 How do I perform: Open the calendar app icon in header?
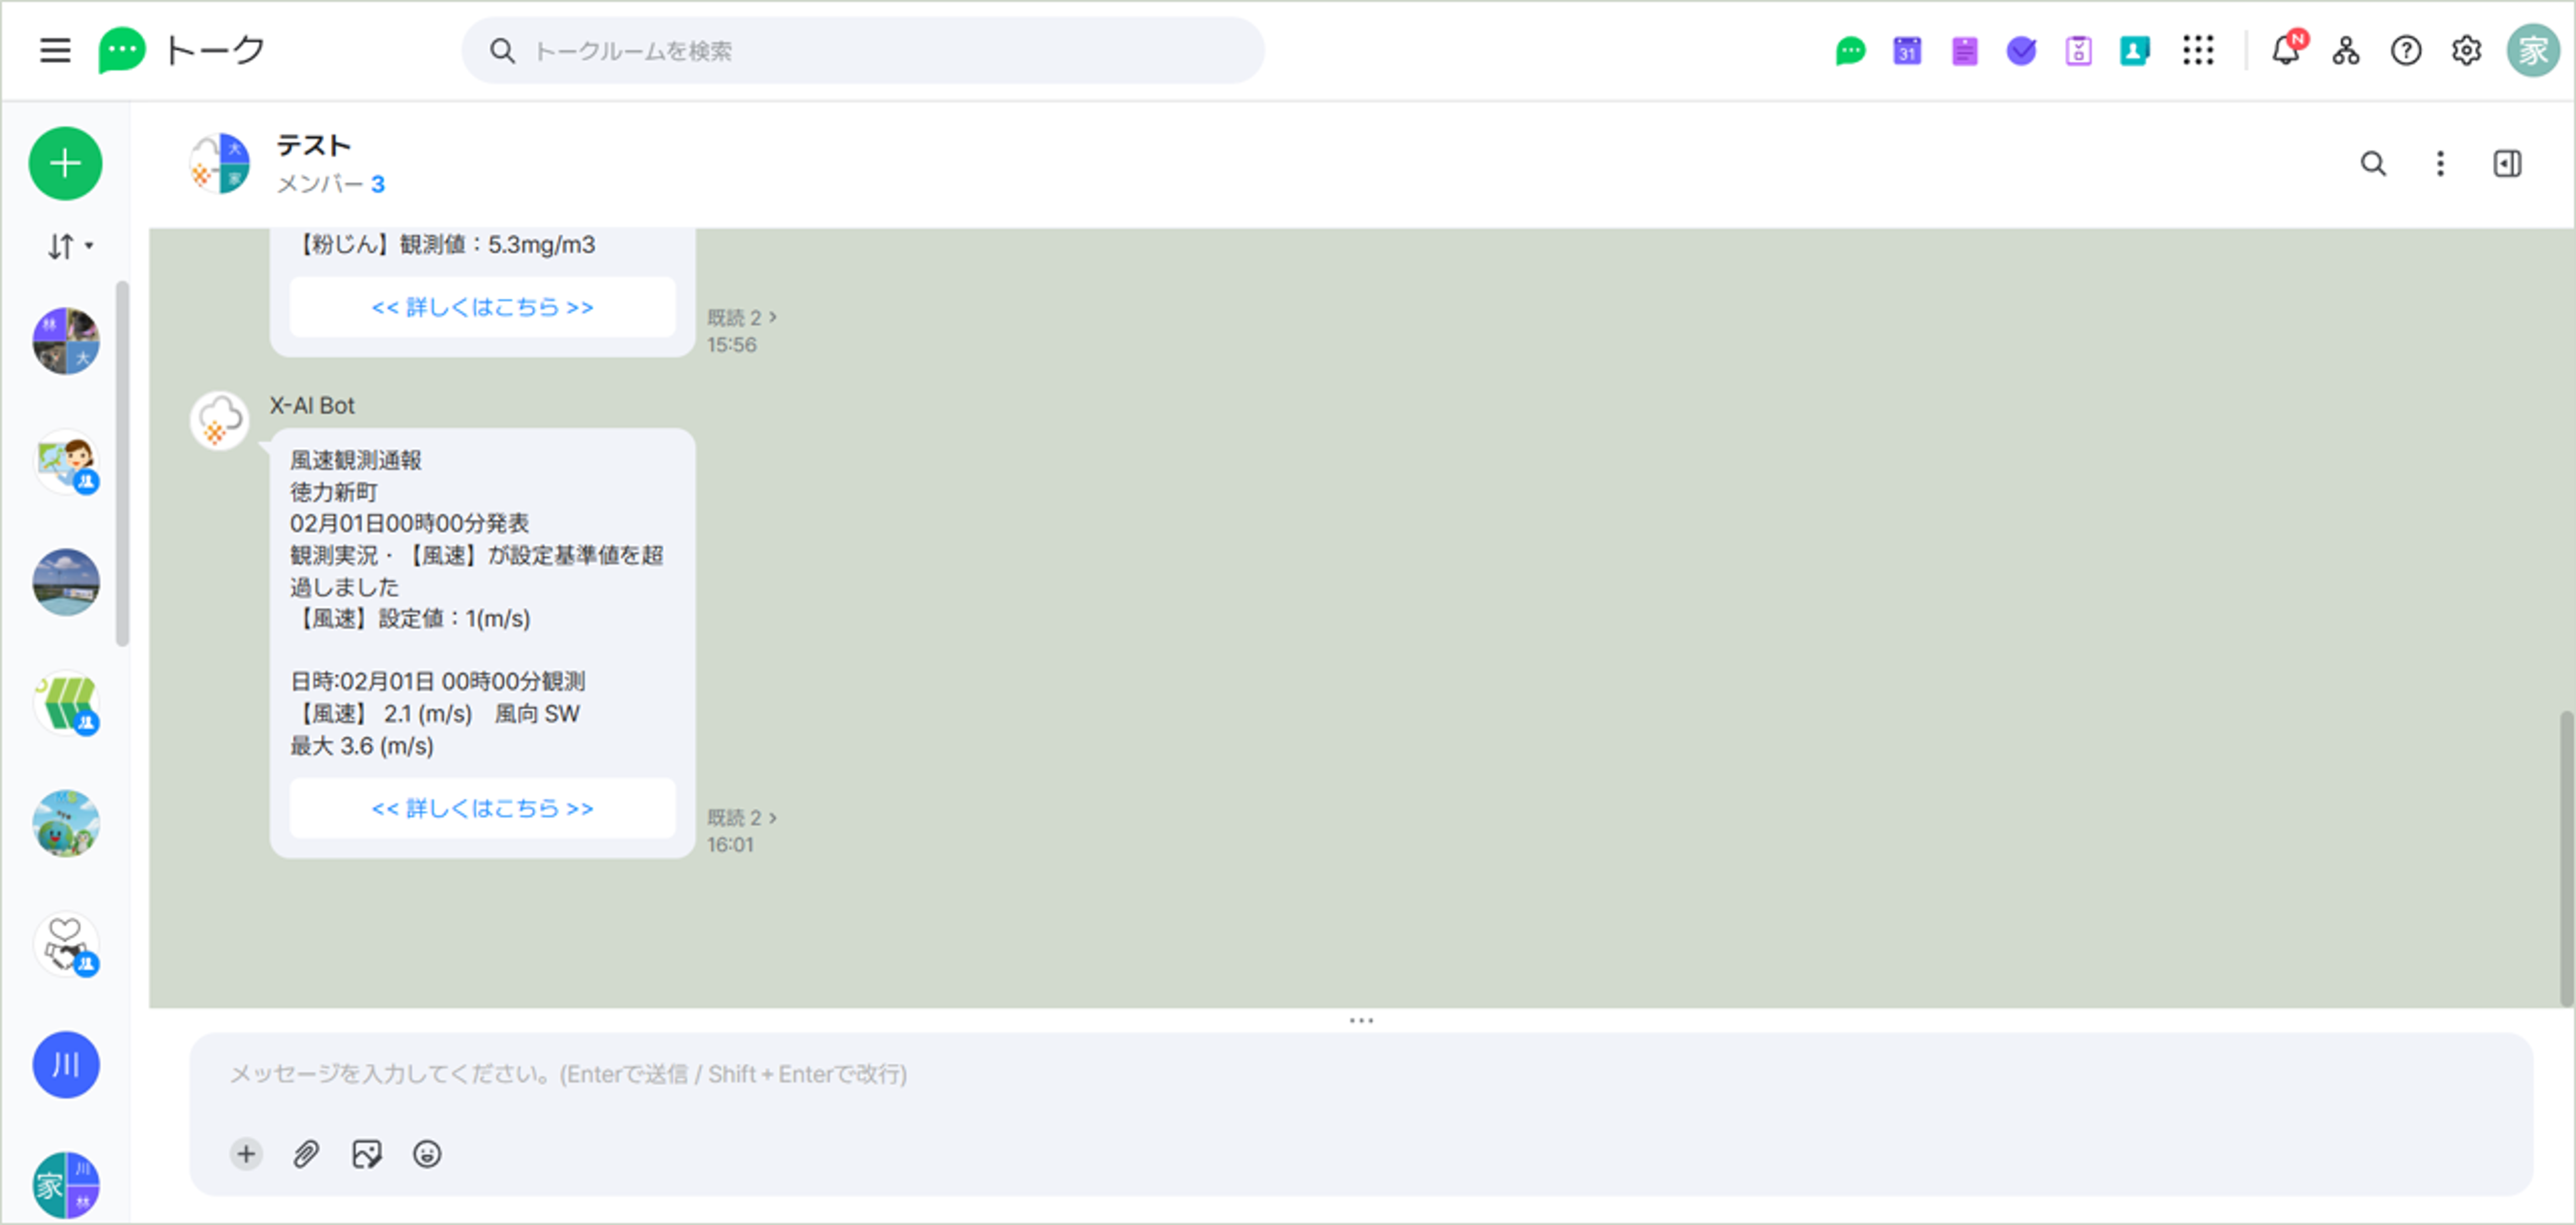(x=1906, y=50)
